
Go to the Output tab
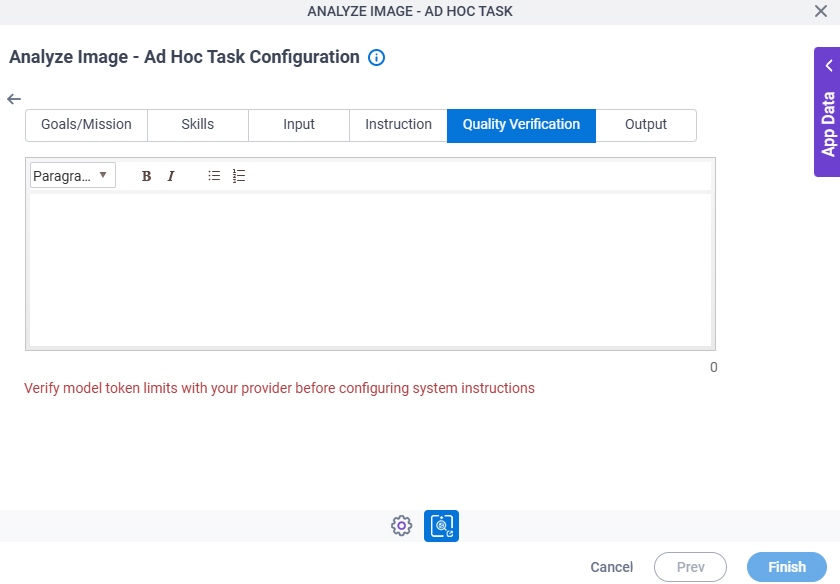tap(646, 125)
